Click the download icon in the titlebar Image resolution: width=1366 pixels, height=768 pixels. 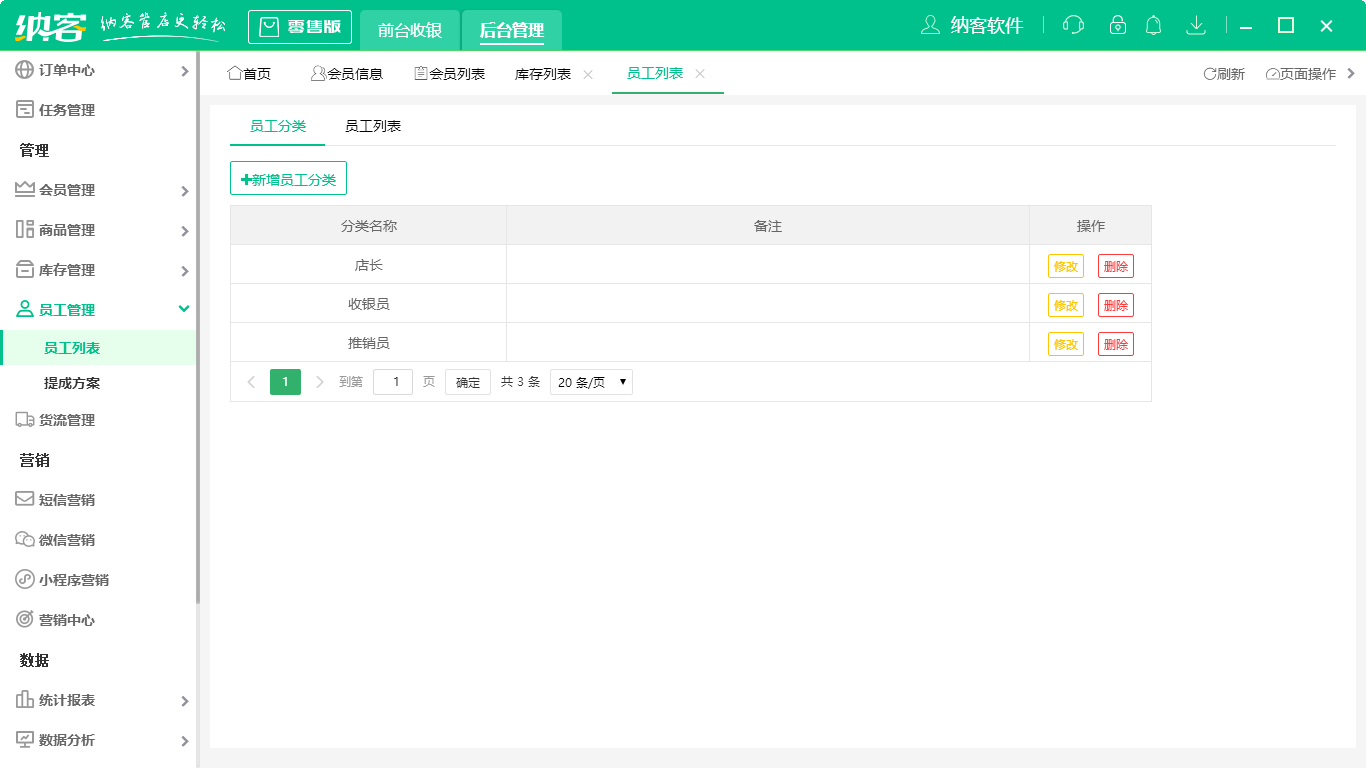tap(1196, 25)
